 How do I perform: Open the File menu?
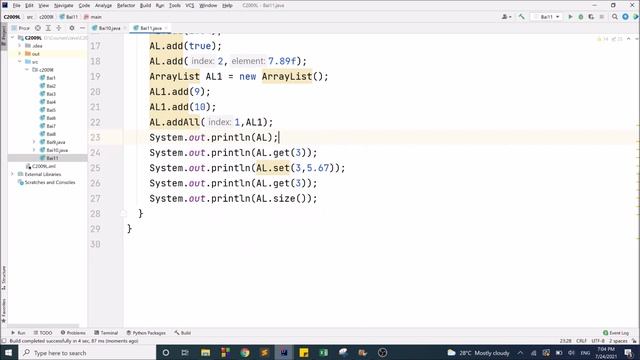coord(16,5)
